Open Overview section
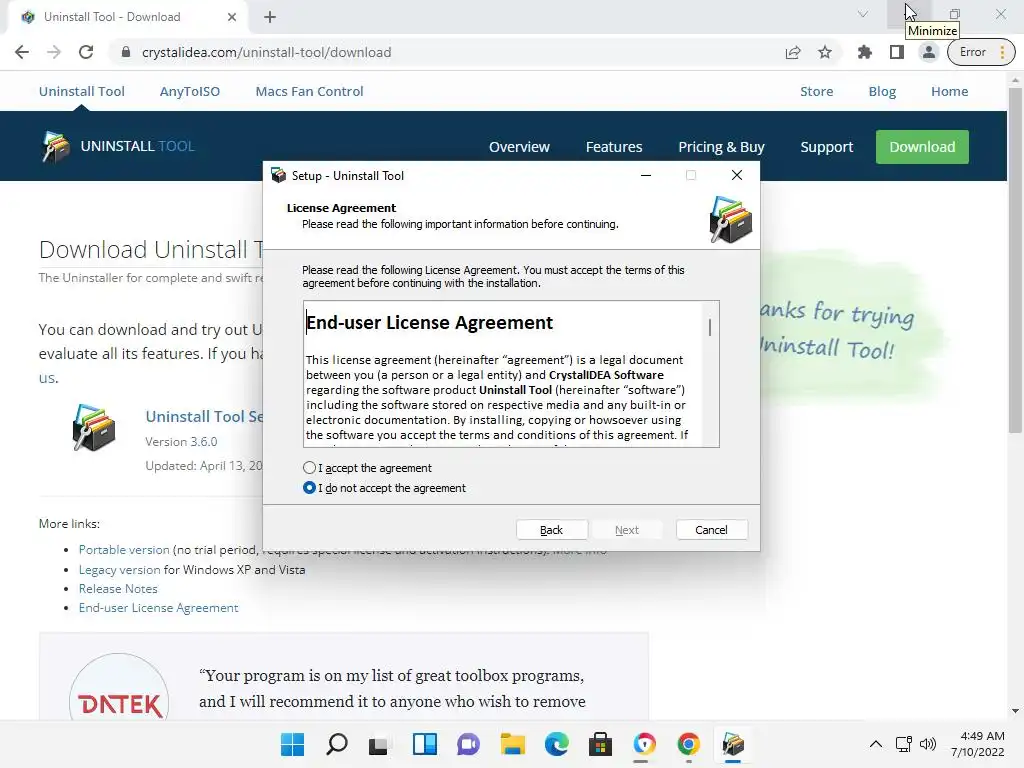1024x768 pixels. point(519,147)
